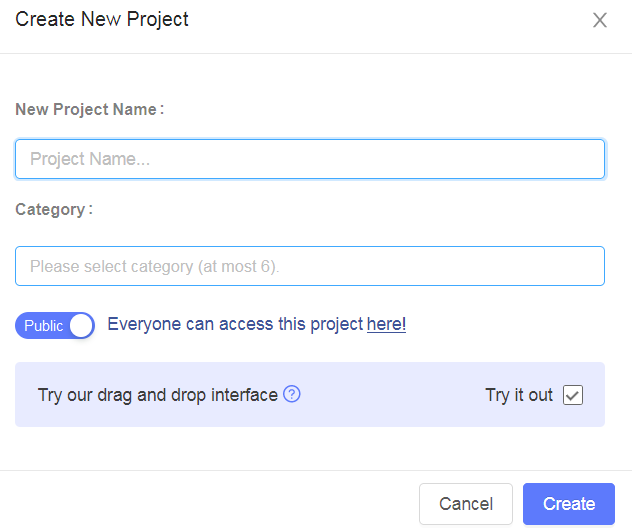Close the Create New Project dialog
Screen dimensions: 632x529
[600, 20]
